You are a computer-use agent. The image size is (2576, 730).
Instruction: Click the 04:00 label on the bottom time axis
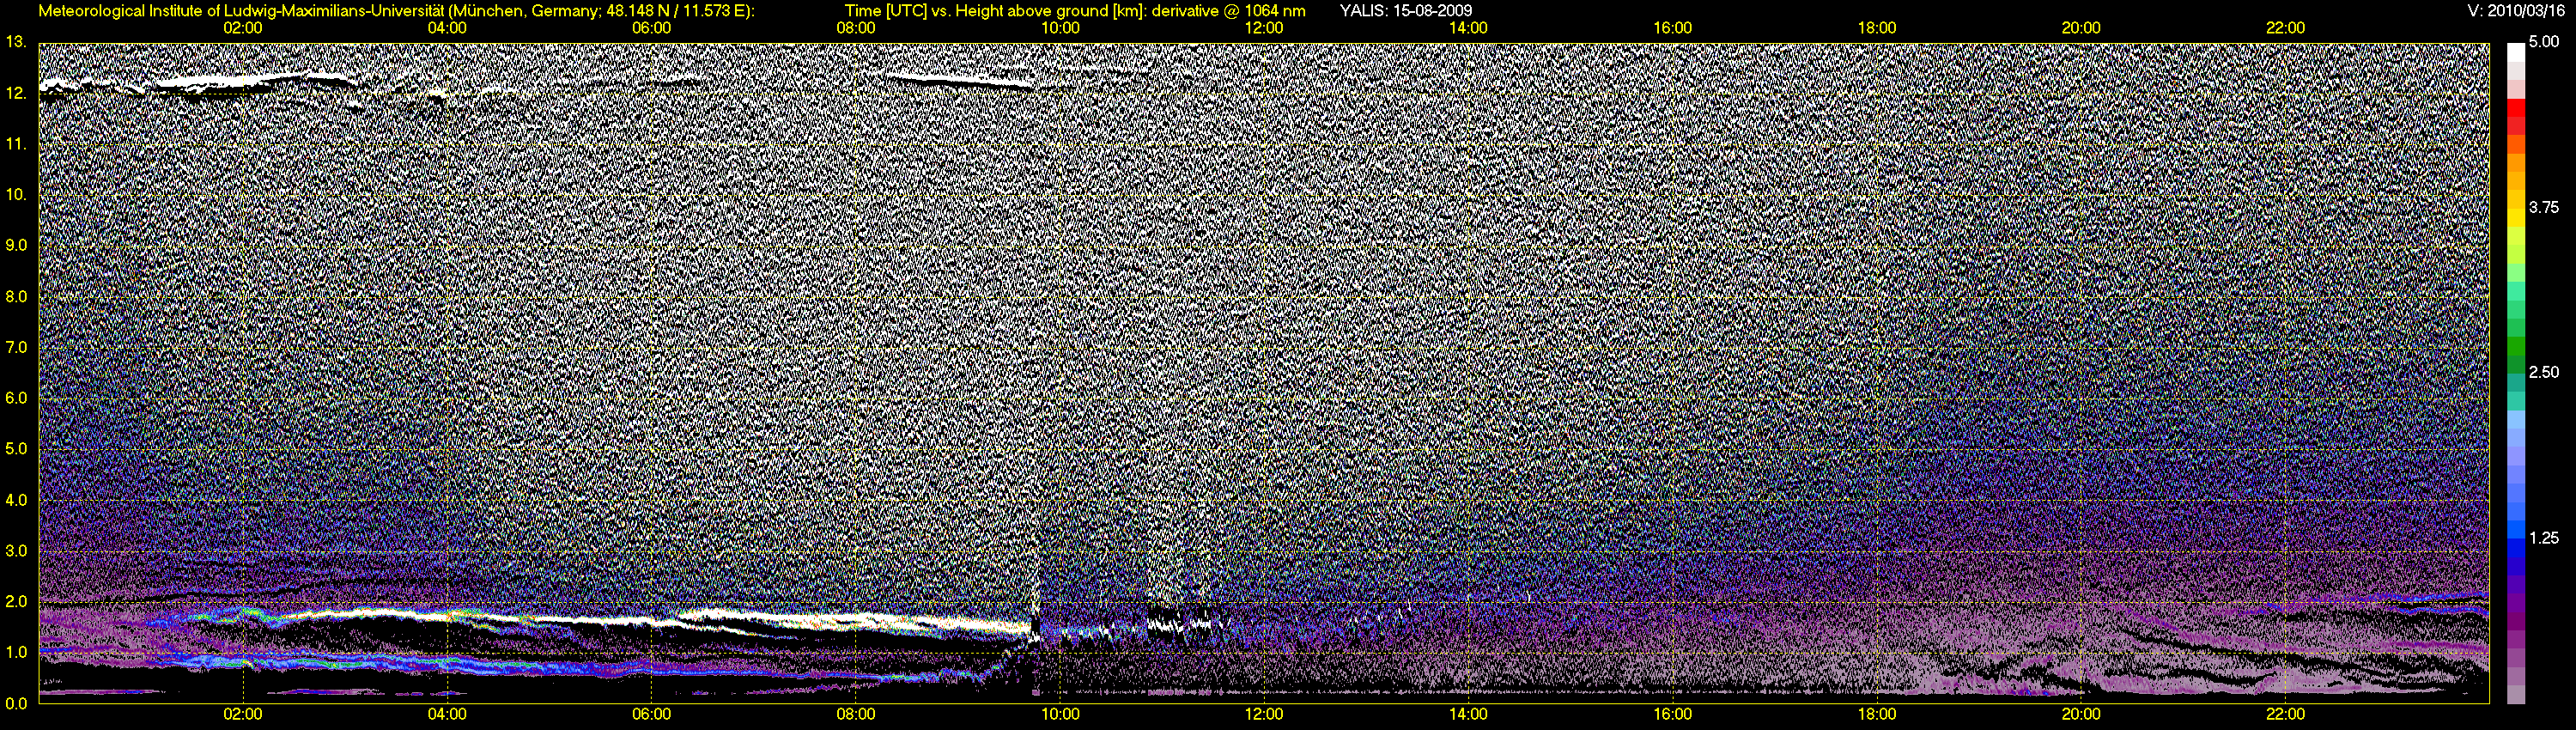click(447, 714)
